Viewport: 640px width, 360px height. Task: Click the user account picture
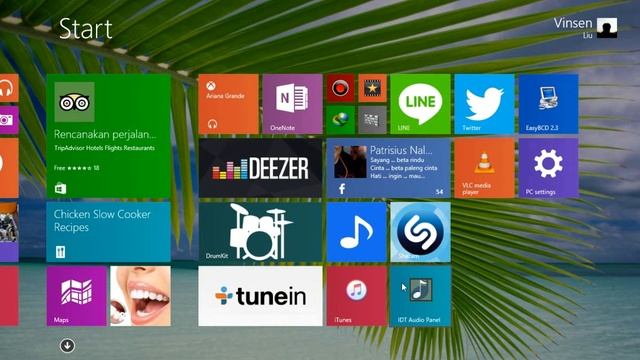607,28
